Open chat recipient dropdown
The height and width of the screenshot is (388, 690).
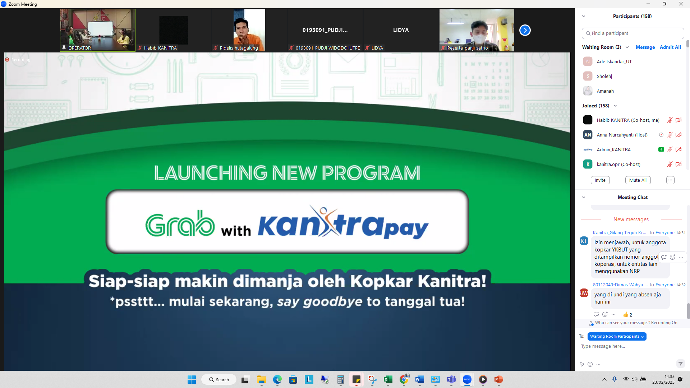tap(617, 337)
